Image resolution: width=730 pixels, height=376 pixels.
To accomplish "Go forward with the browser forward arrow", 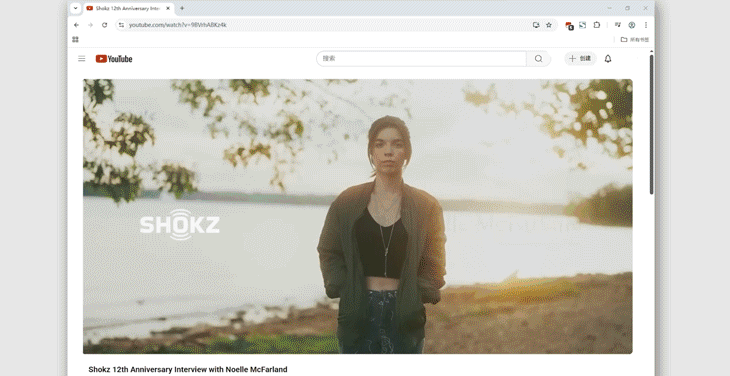I will [x=90, y=25].
